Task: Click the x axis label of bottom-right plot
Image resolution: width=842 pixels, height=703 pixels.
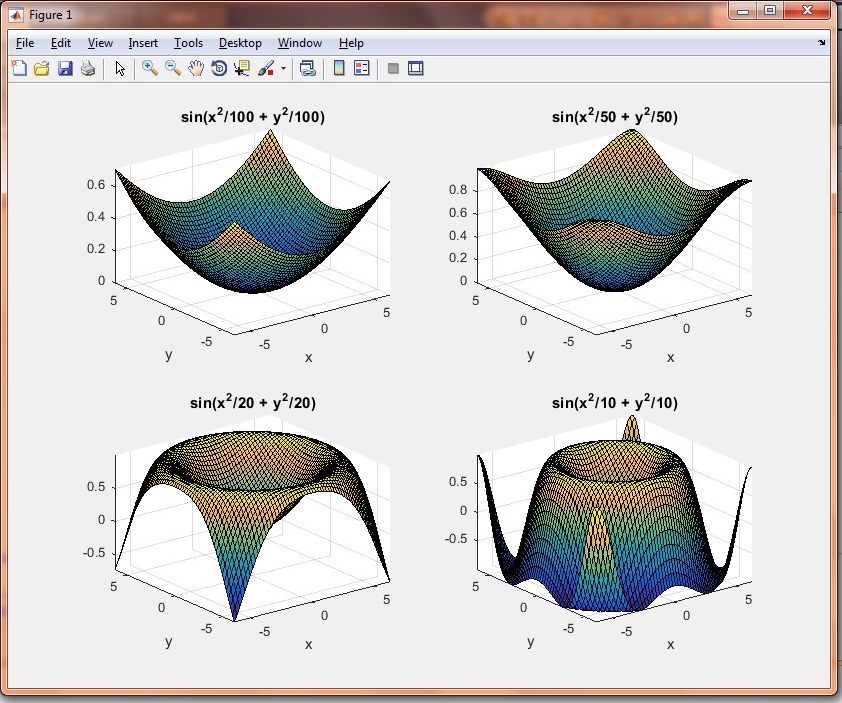Action: [670, 644]
